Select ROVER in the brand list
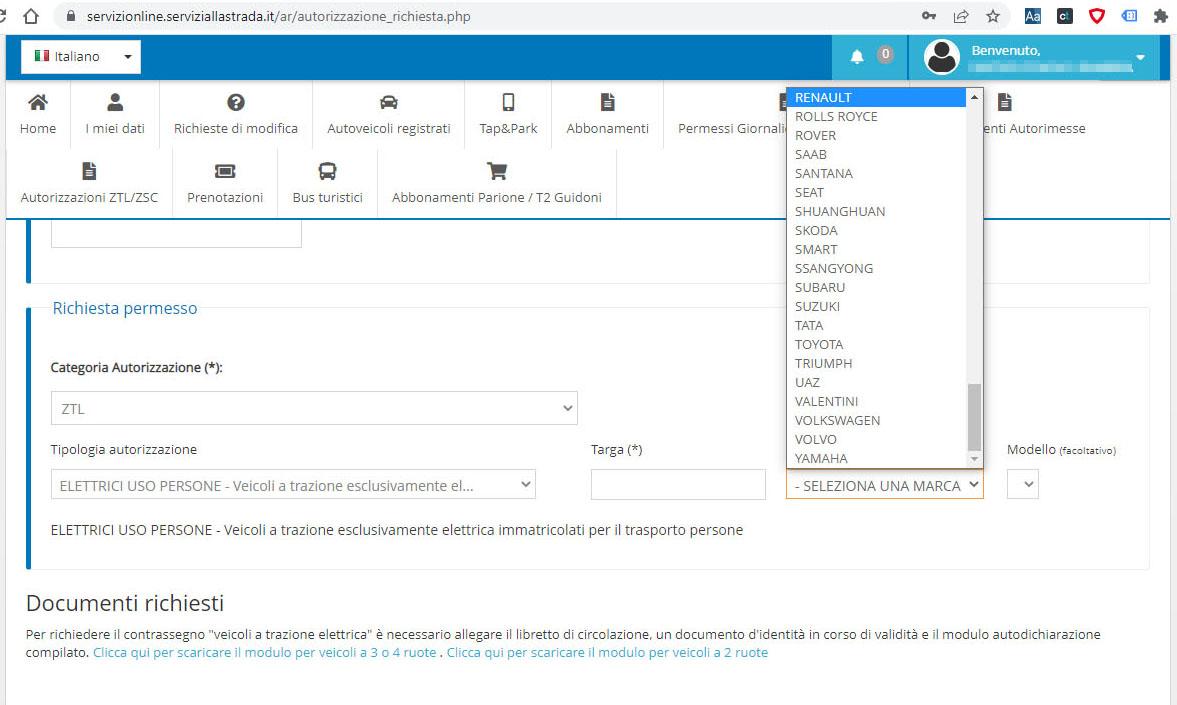Image resolution: width=1177 pixels, height=705 pixels. pyautogui.click(x=877, y=135)
